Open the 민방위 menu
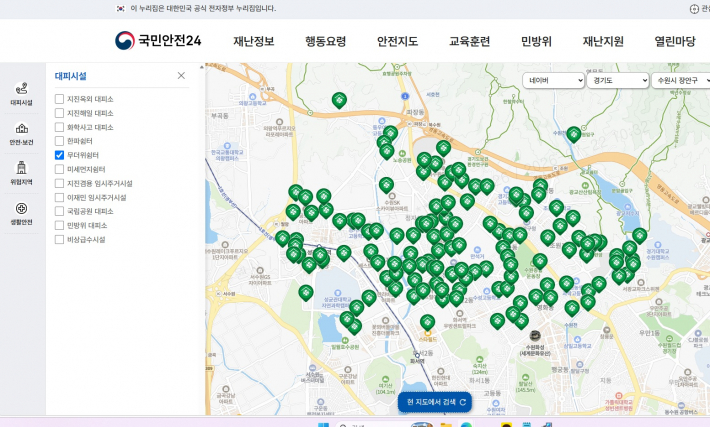 tap(536, 41)
